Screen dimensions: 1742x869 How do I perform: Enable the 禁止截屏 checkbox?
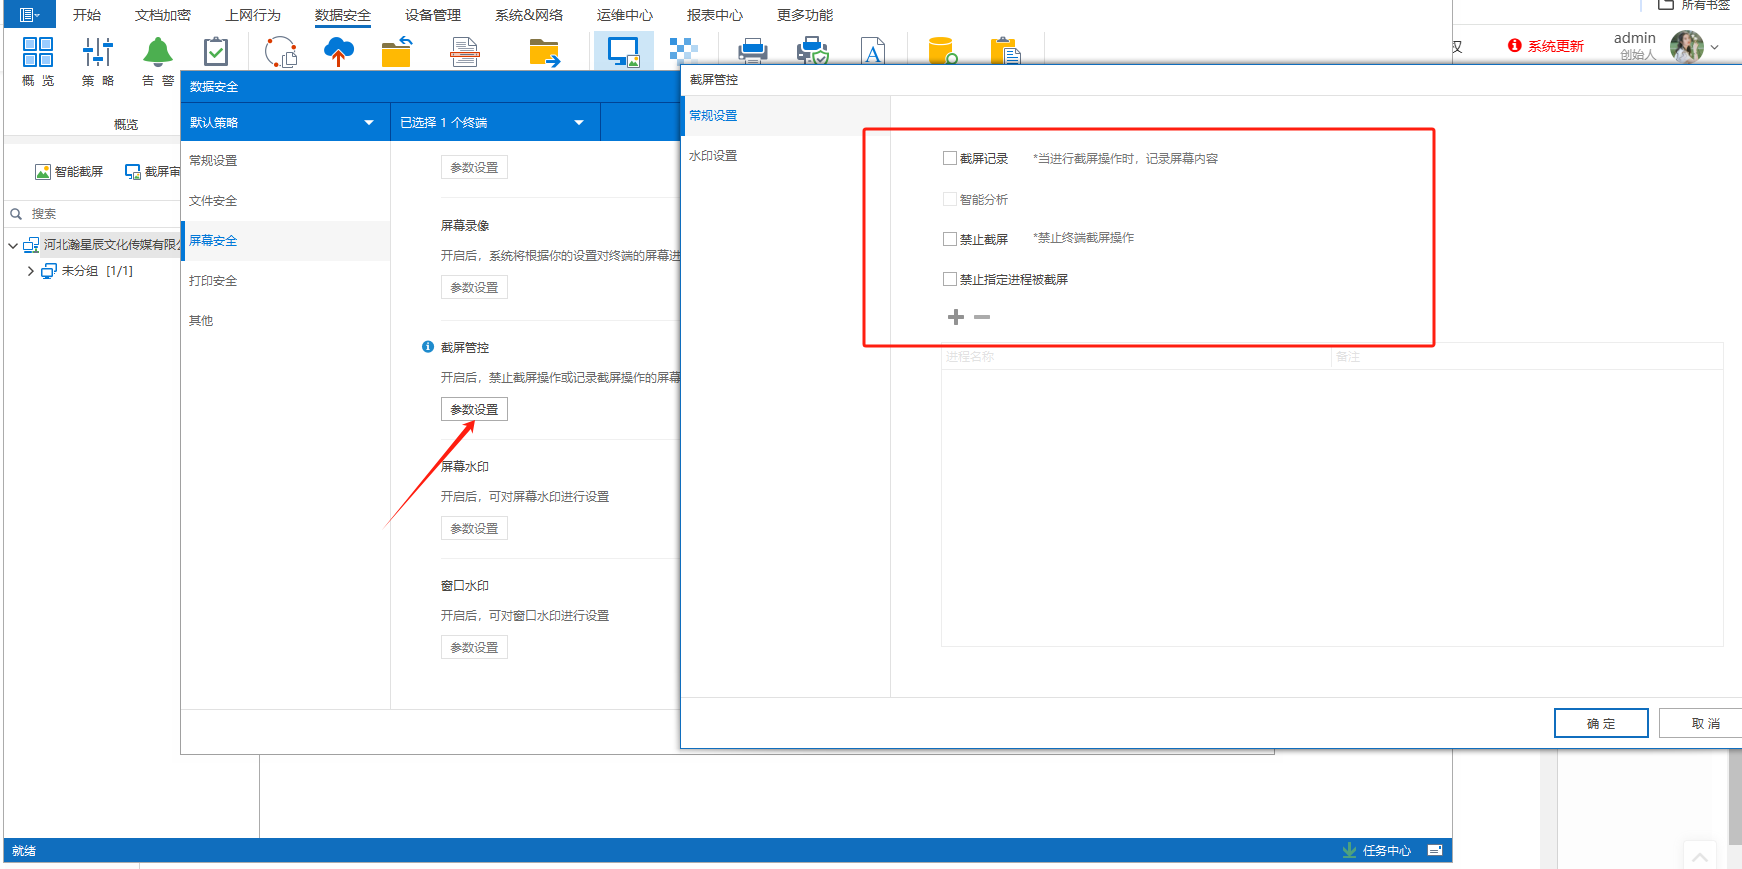(950, 239)
